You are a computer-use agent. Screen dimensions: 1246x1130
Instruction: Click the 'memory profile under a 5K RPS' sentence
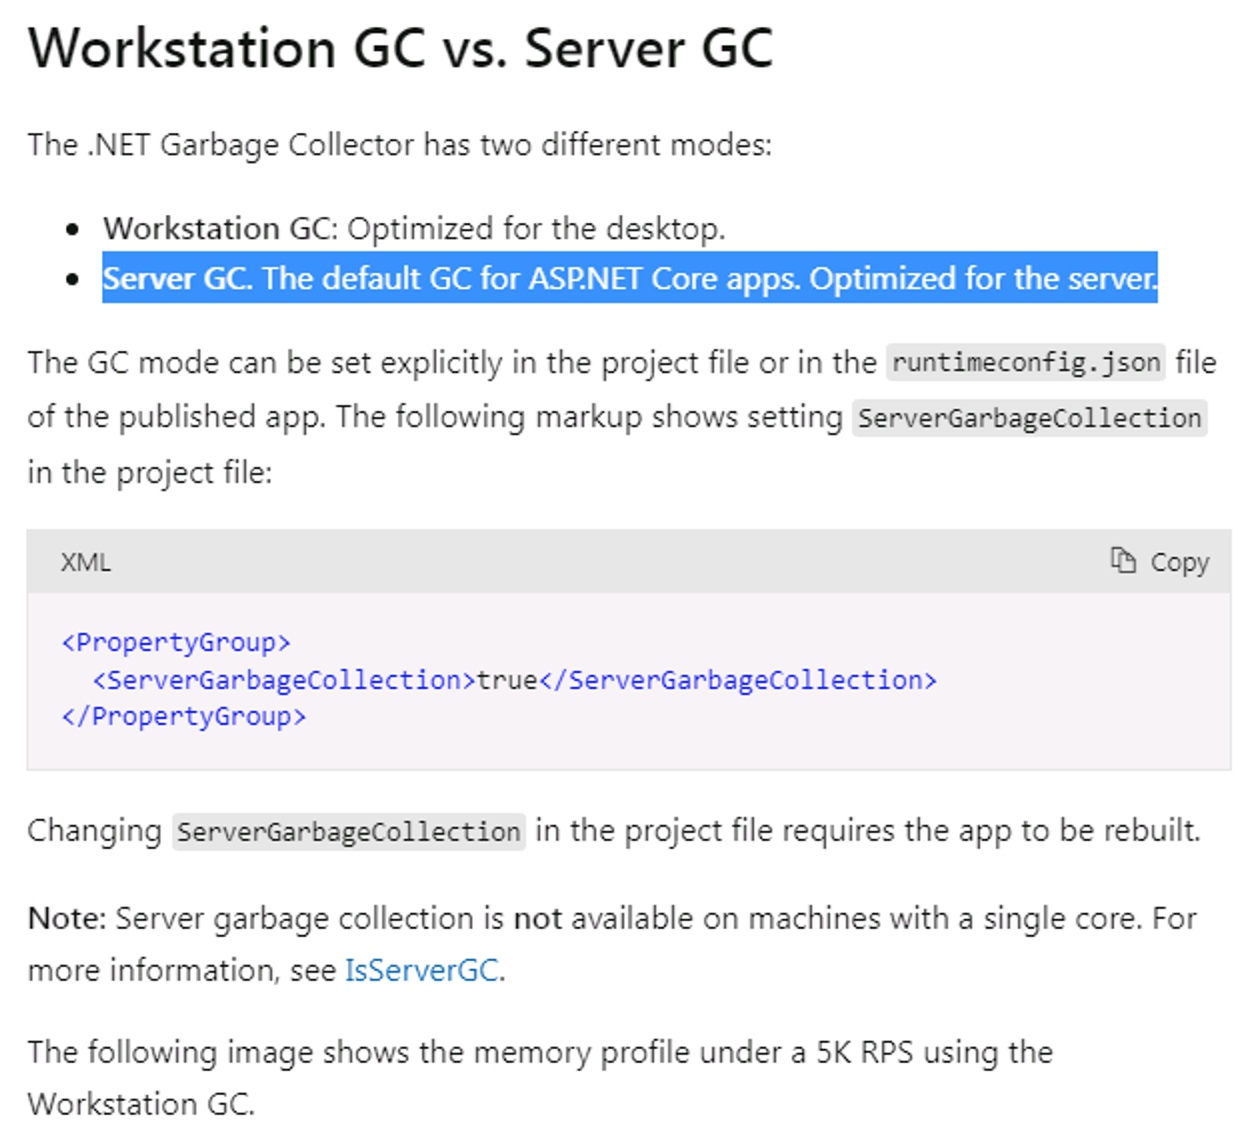540,1078
